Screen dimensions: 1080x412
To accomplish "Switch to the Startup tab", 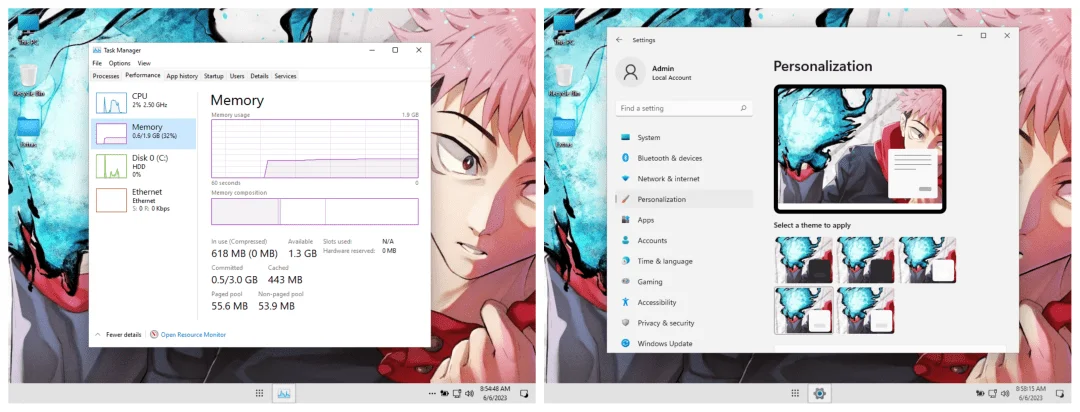I will (x=214, y=76).
